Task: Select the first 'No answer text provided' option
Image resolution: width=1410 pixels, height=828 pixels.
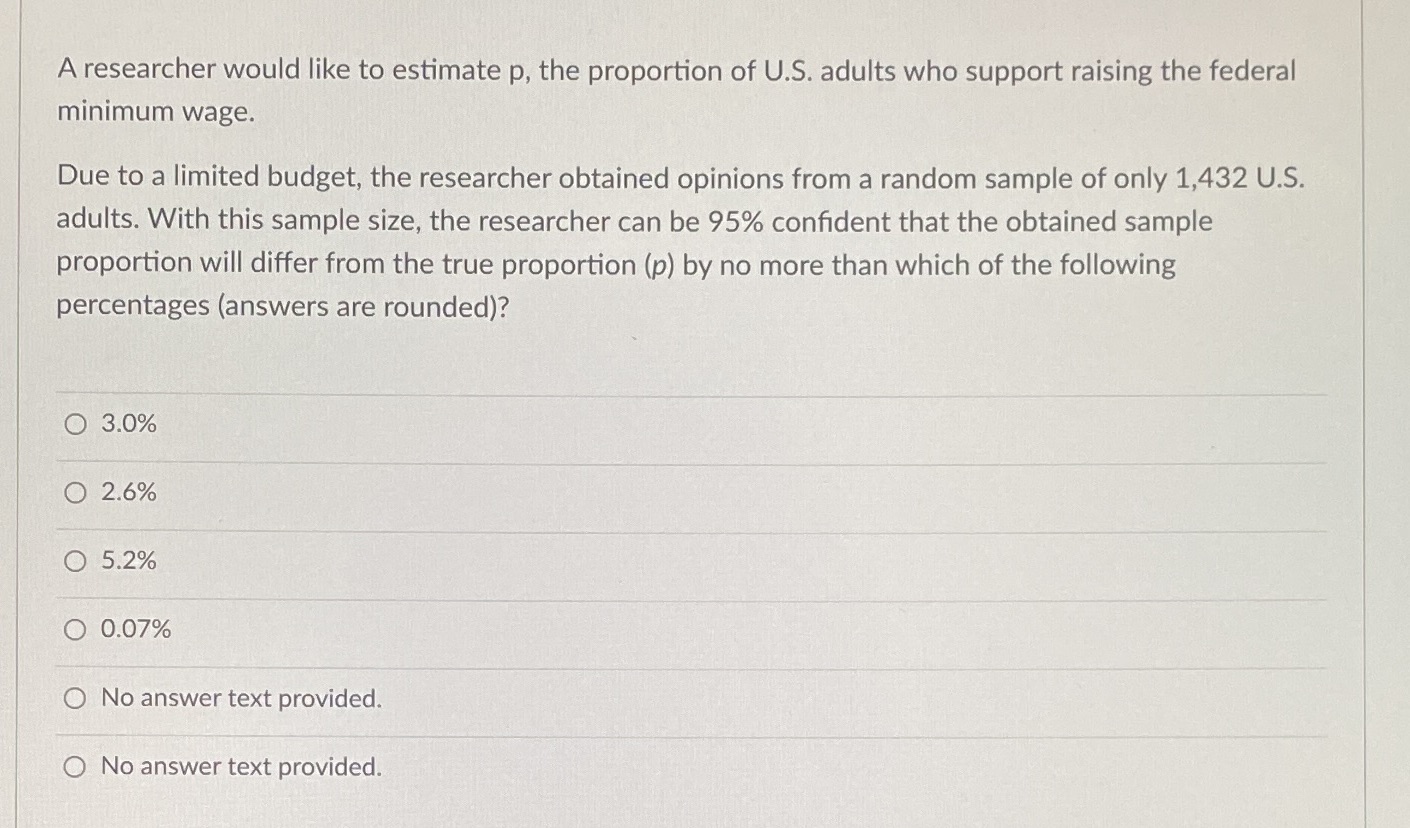Action: click(x=74, y=698)
